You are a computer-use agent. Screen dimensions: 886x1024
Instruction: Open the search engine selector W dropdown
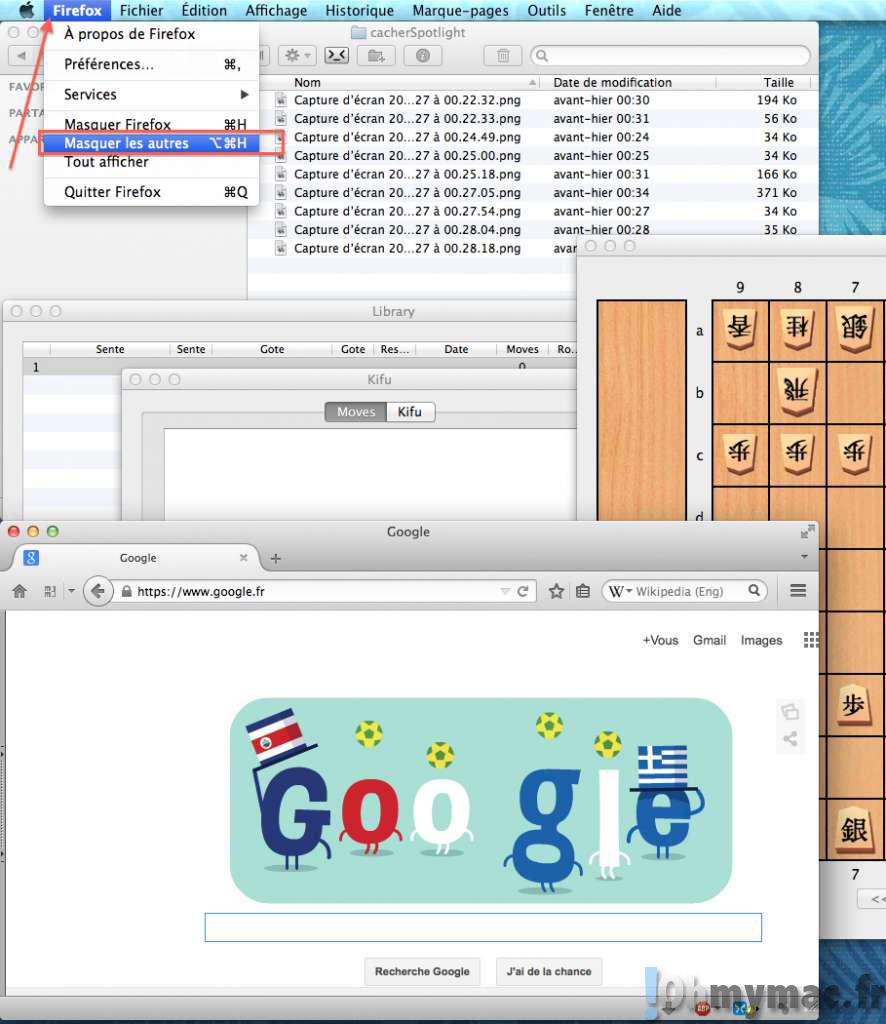(620, 591)
